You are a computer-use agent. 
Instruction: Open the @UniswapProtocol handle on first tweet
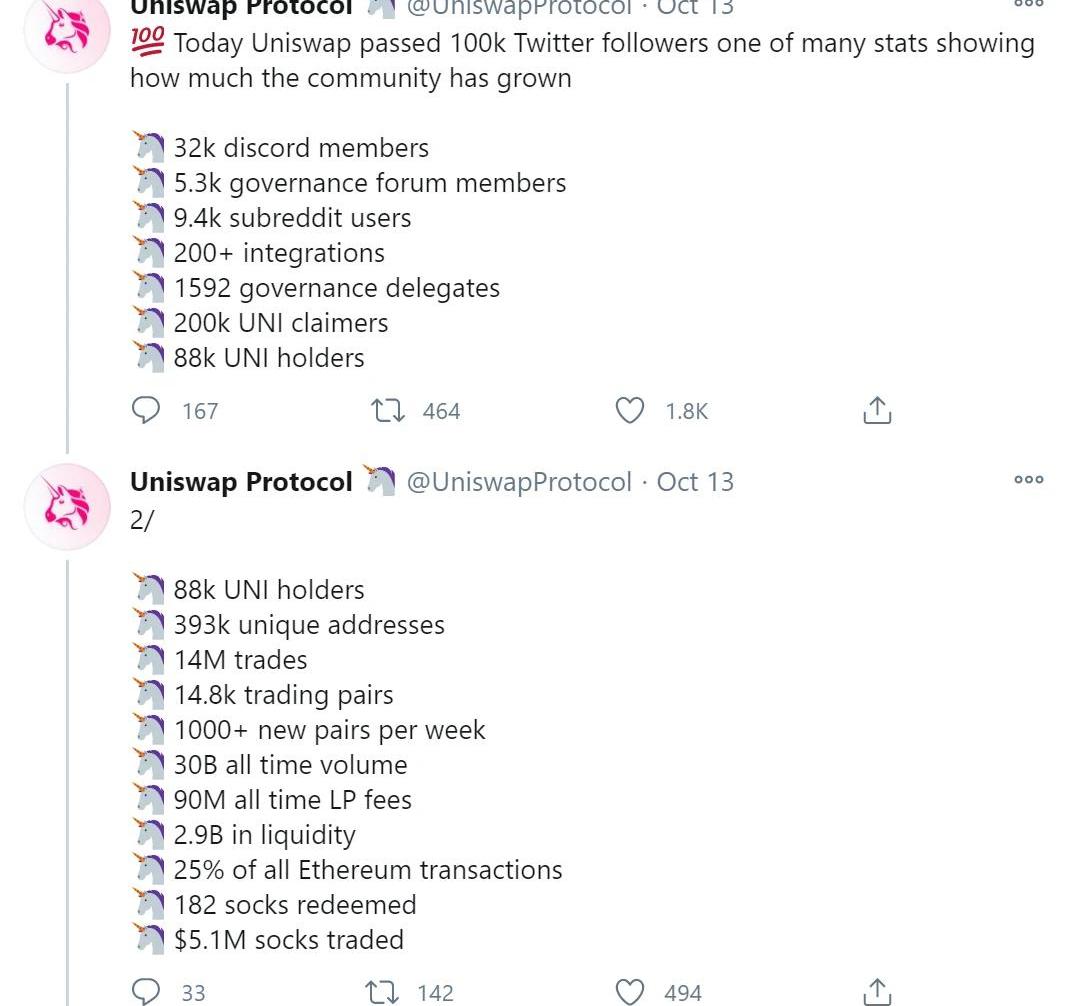pyautogui.click(x=519, y=8)
